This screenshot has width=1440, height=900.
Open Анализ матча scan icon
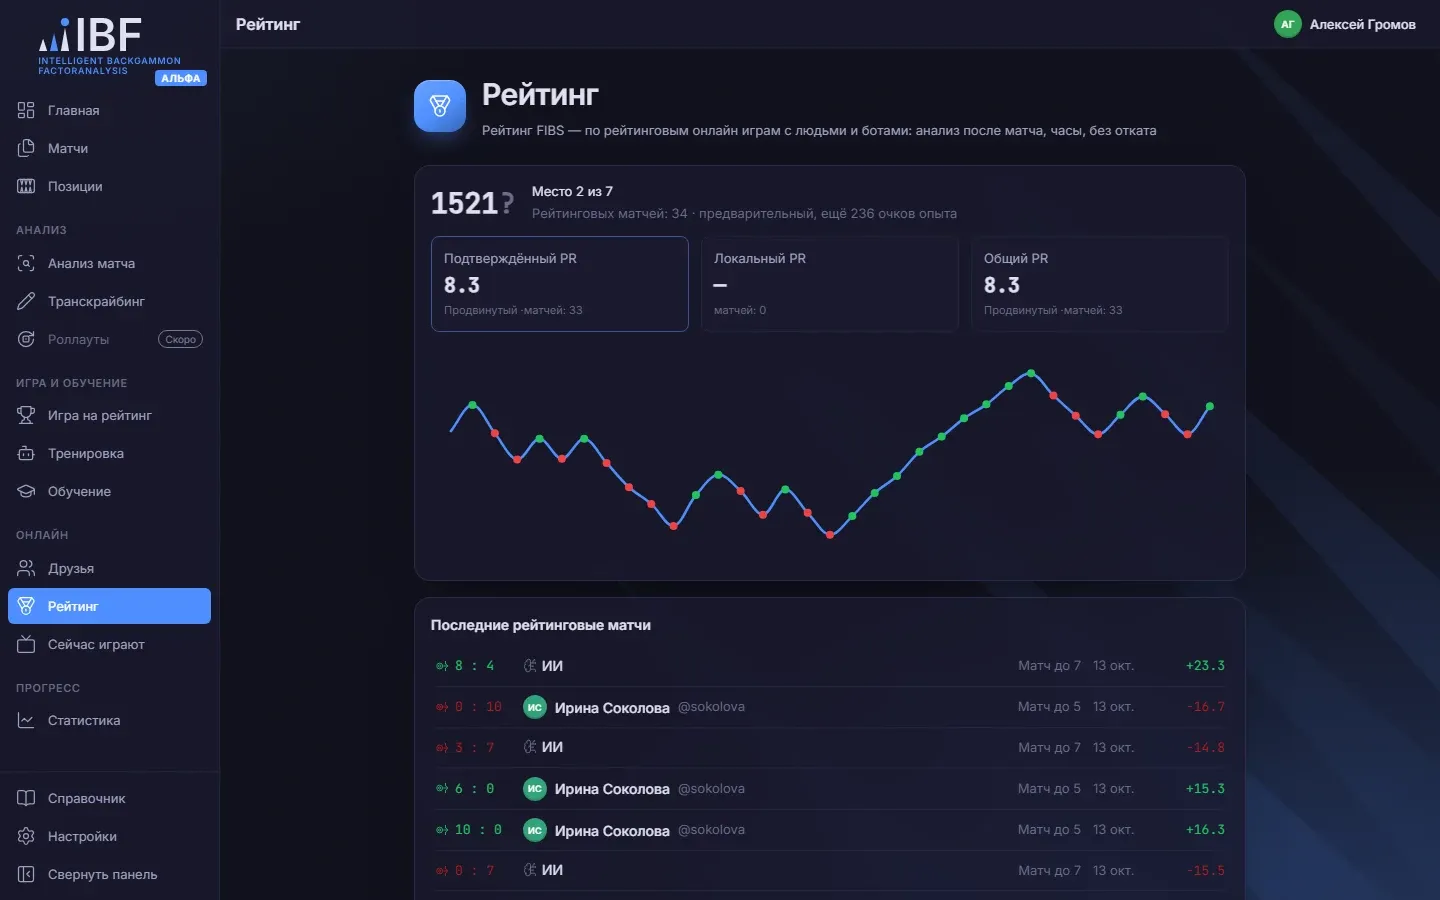coord(26,263)
